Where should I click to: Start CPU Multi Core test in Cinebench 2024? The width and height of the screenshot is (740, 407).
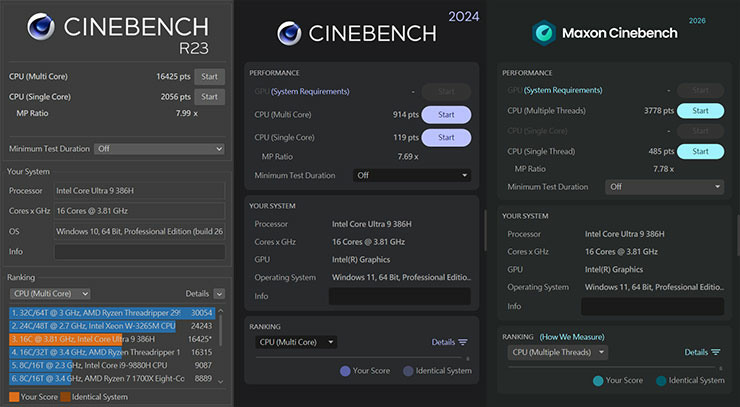click(x=446, y=115)
